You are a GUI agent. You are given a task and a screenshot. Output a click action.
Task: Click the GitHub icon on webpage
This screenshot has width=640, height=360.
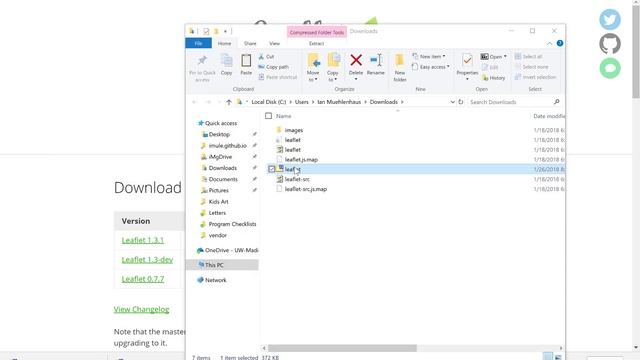tap(610, 44)
